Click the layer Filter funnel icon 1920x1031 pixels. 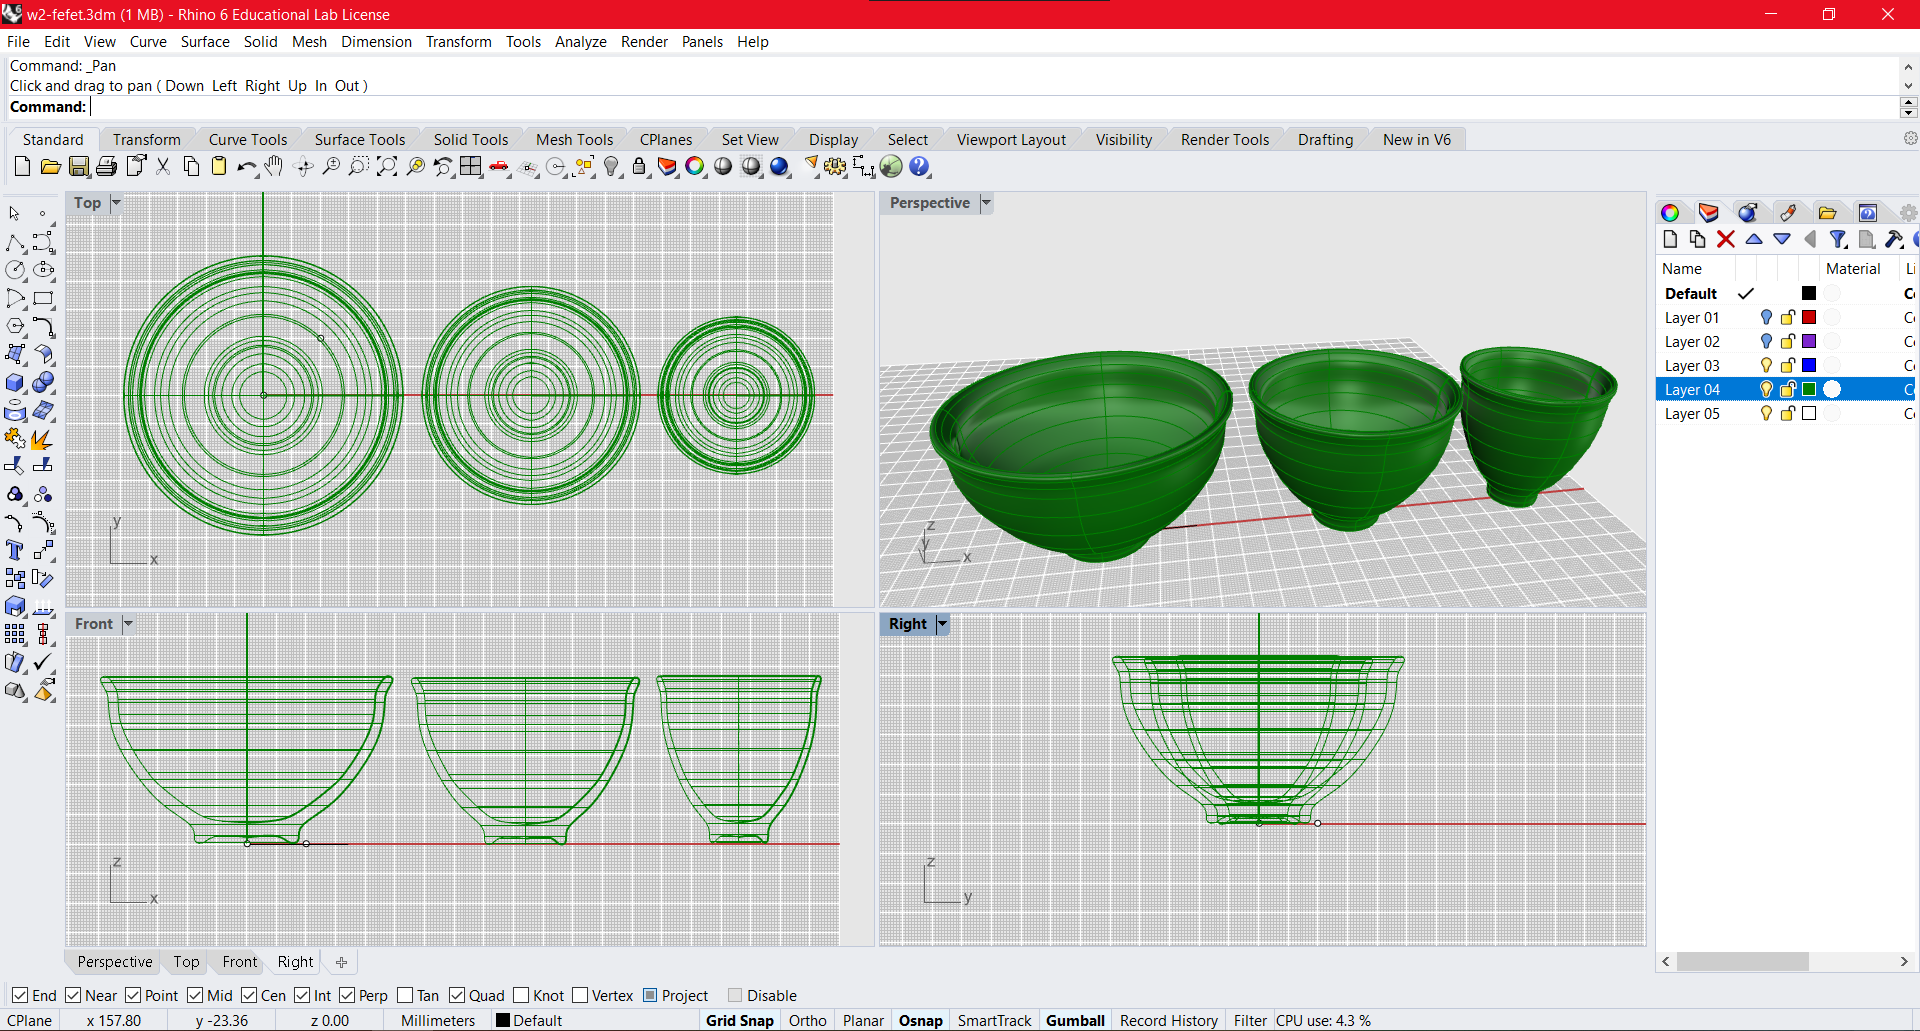pos(1838,239)
